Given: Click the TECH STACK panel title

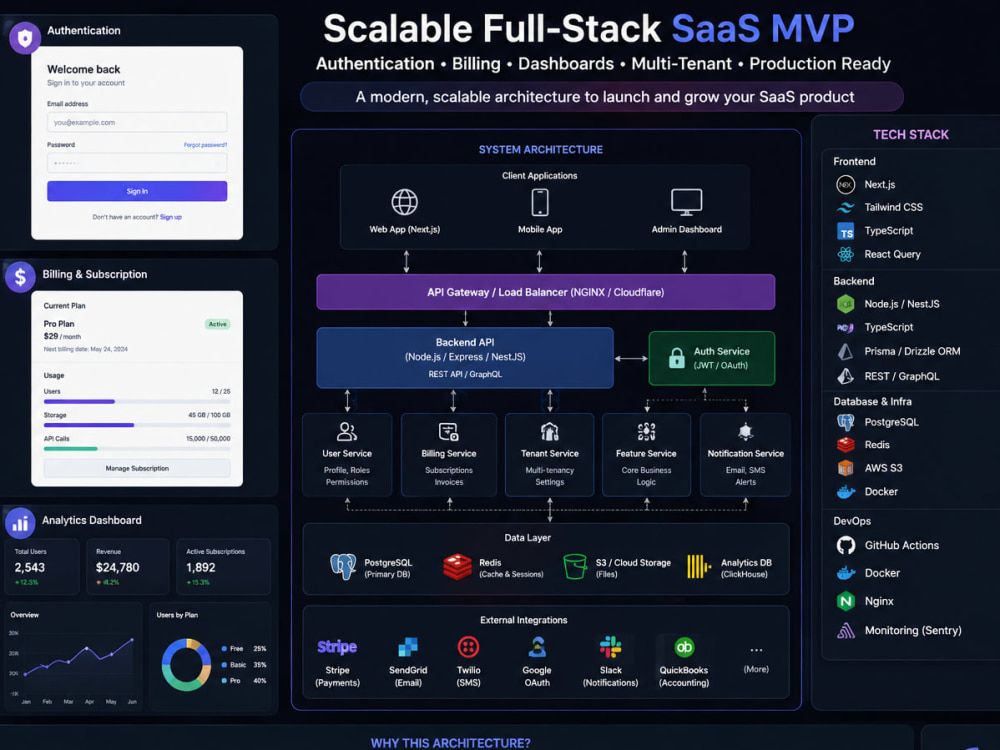Looking at the screenshot, I should coord(911,135).
